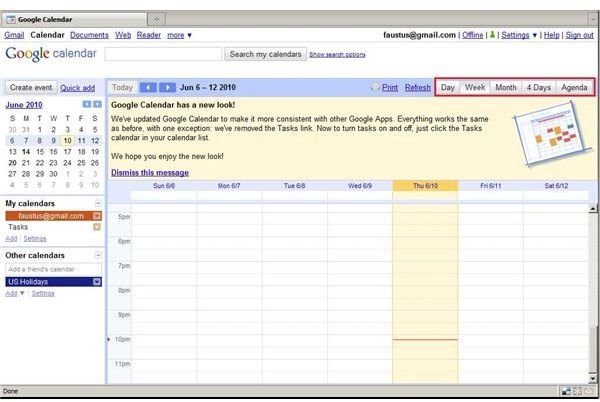This screenshot has height=402, width=600.
Task: Open the Help link
Action: (x=551, y=35)
